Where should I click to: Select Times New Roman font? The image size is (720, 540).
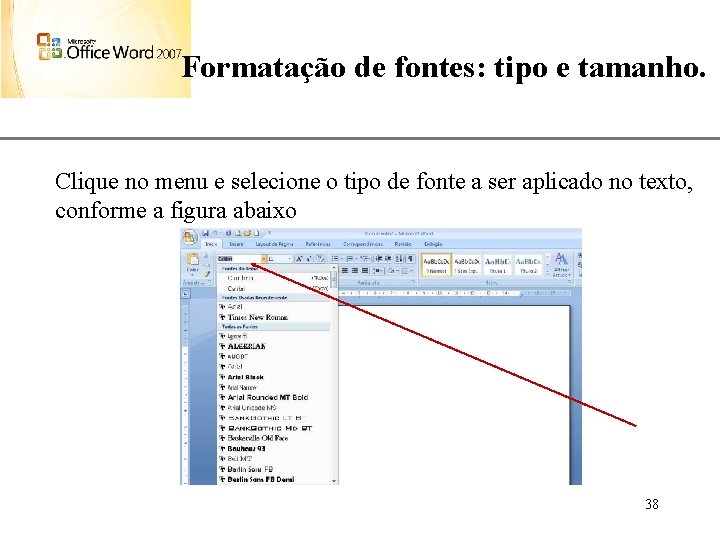pyautogui.click(x=274, y=317)
